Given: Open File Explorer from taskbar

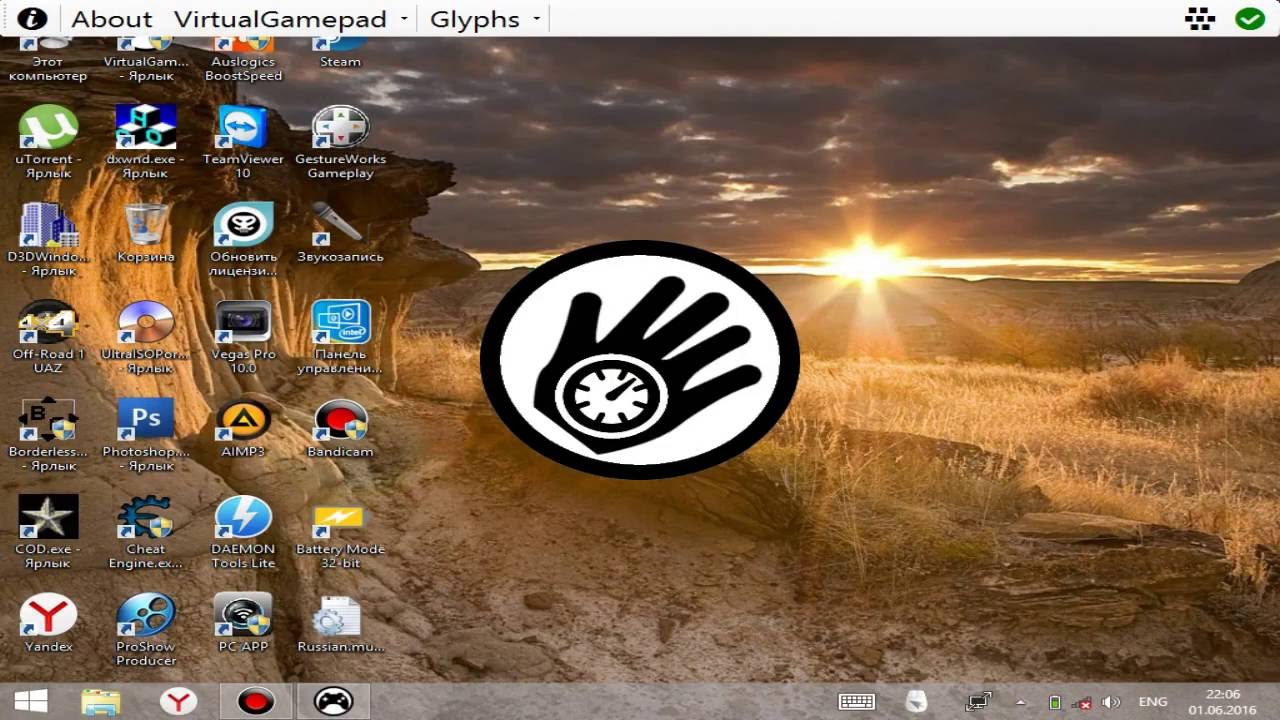Looking at the screenshot, I should pos(101,702).
